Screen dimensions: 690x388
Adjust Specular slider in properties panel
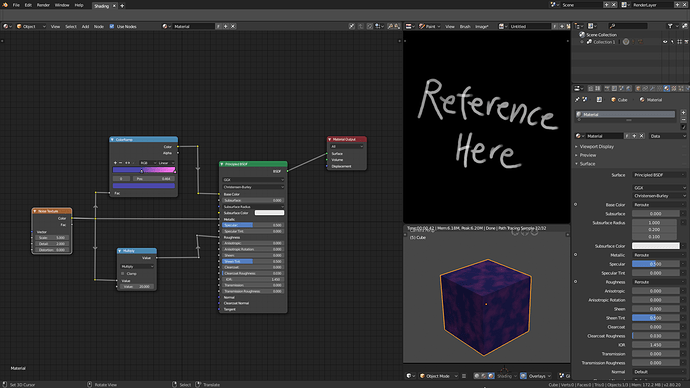[656, 264]
